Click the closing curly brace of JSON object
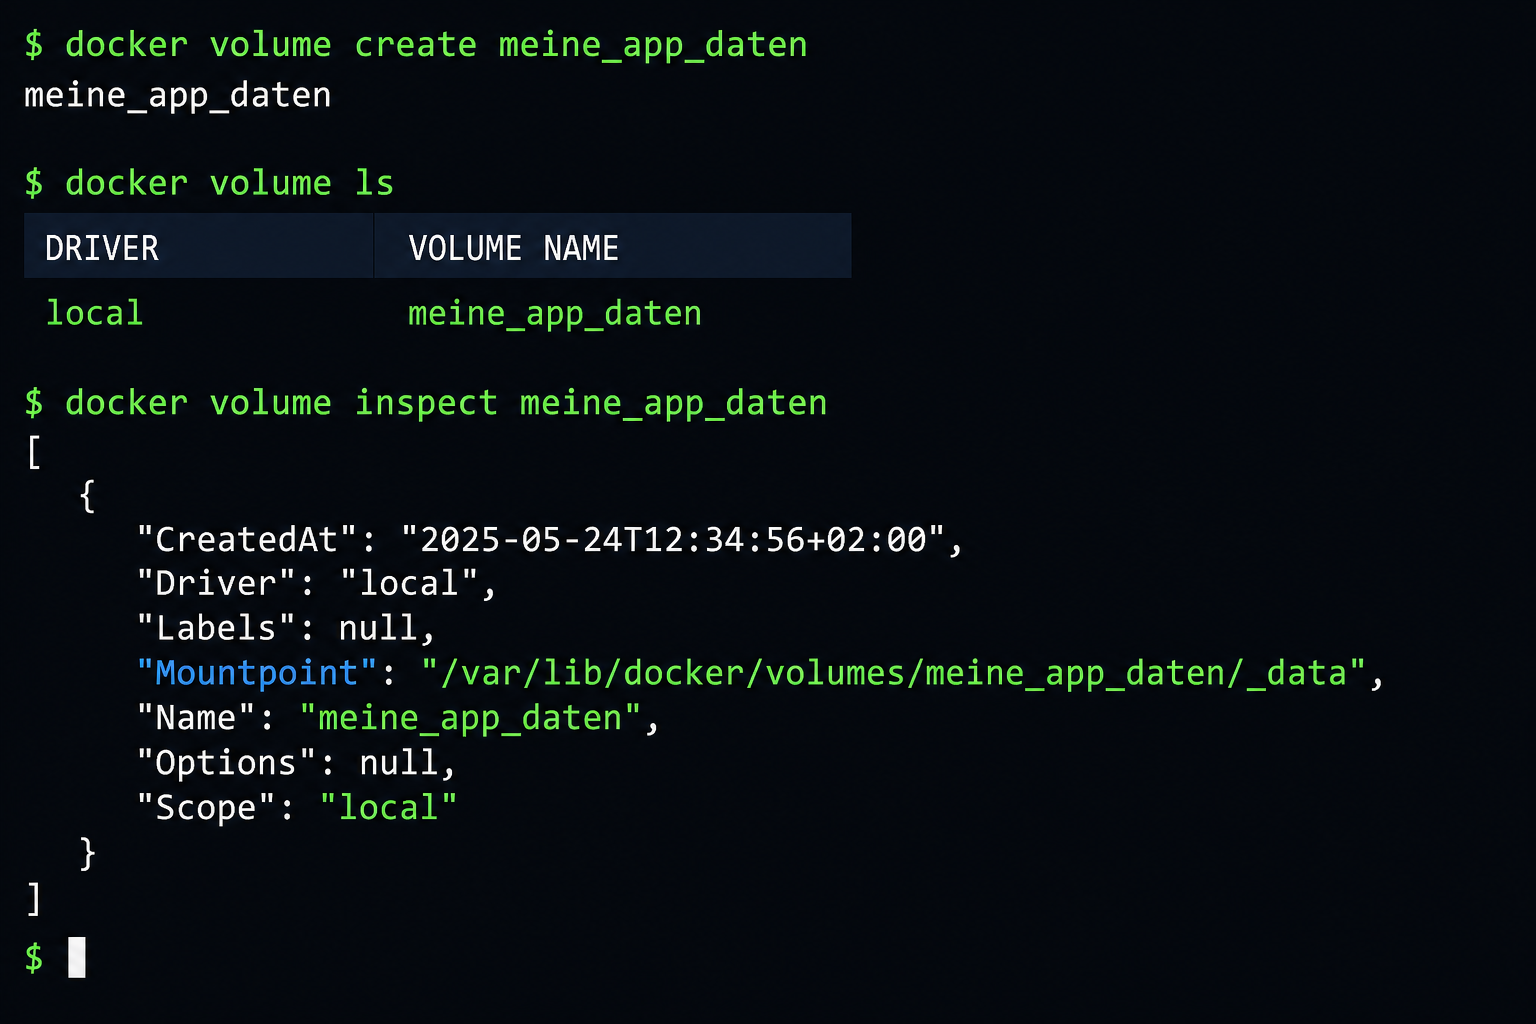This screenshot has height=1024, width=1536. coord(87,853)
